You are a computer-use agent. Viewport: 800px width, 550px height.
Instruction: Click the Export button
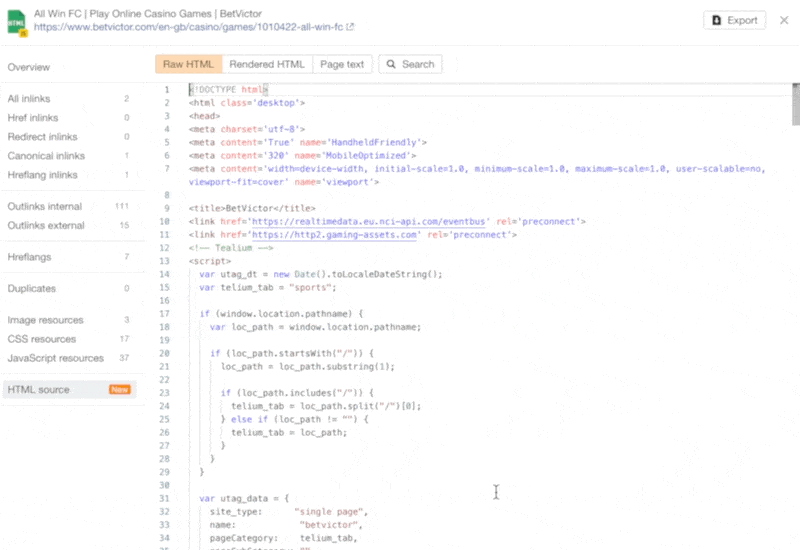735,20
